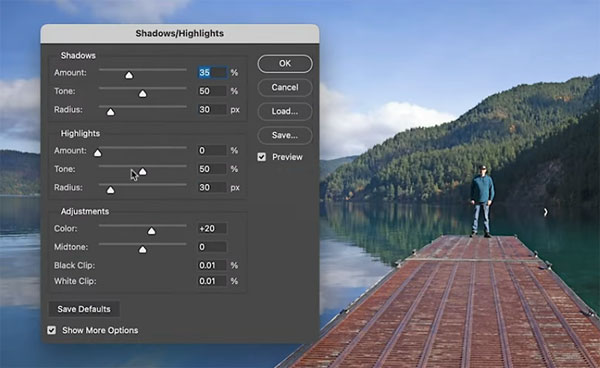Viewport: 600px width, 368px height.
Task: Click the Save... settings button
Action: (285, 135)
